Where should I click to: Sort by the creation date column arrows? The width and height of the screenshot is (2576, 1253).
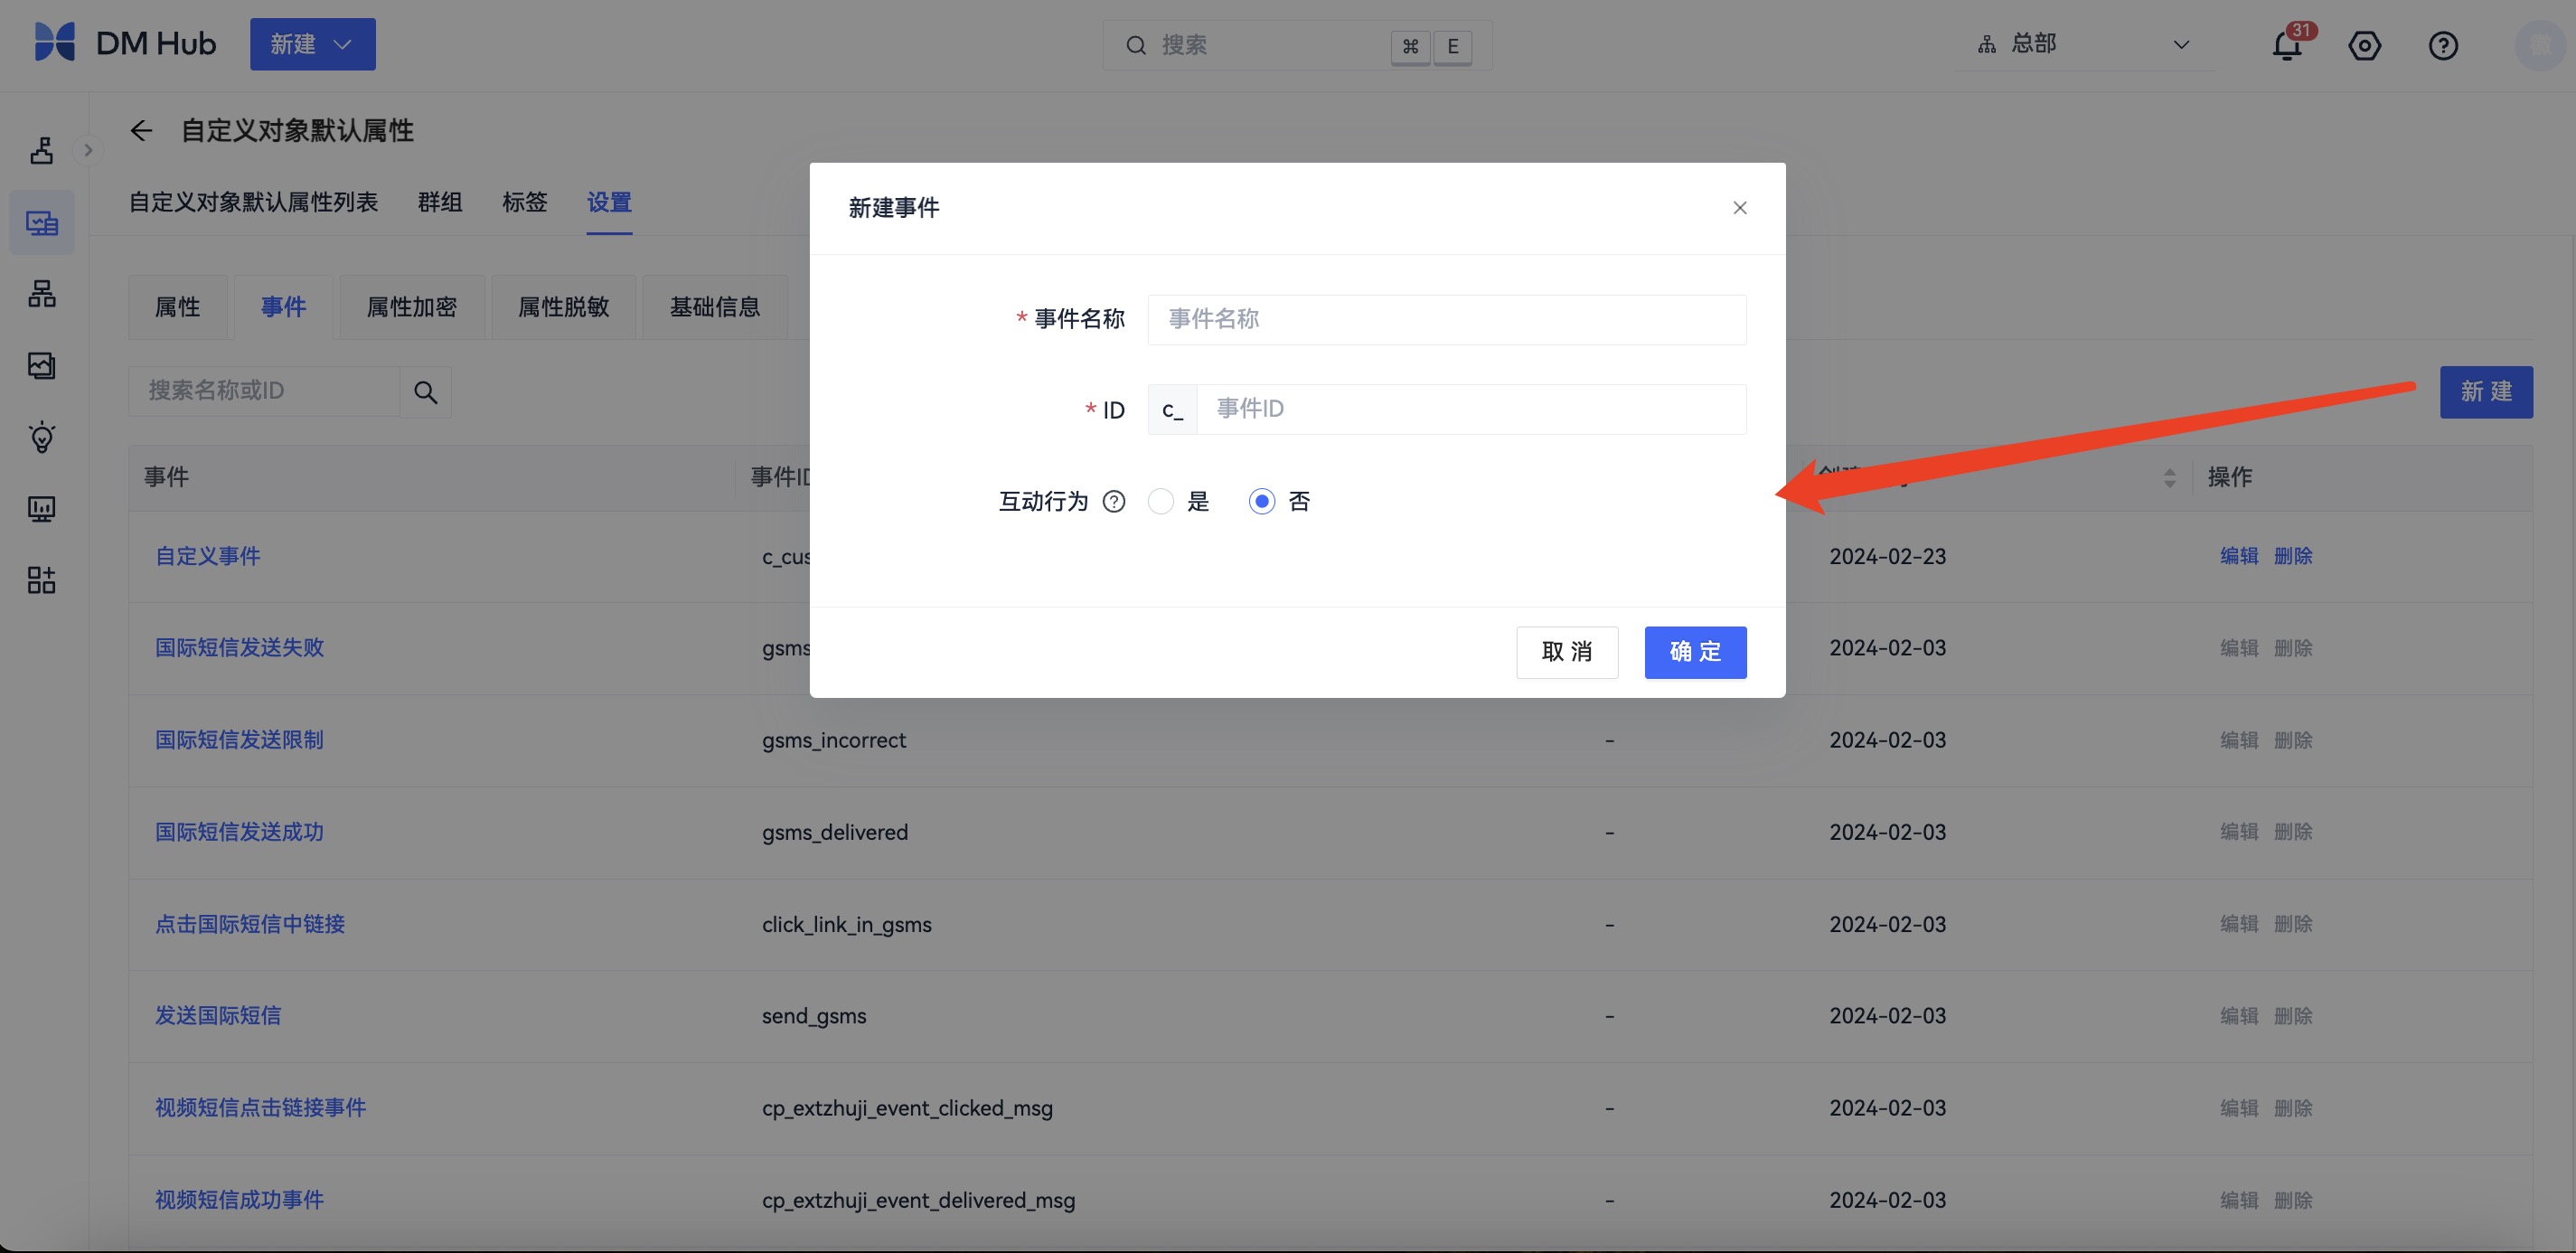[x=2169, y=478]
